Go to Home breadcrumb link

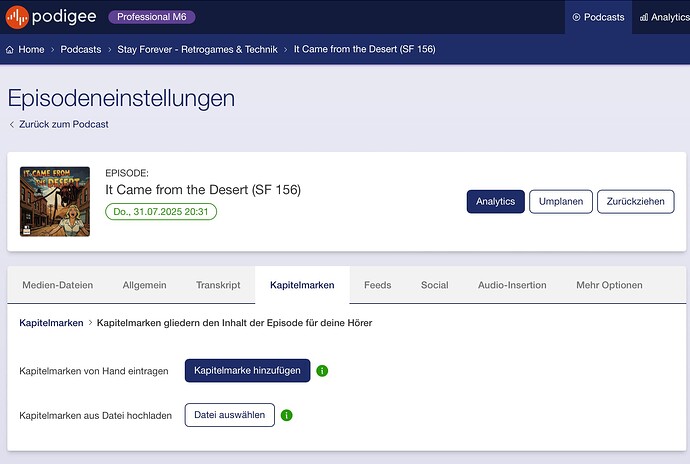pos(31,49)
